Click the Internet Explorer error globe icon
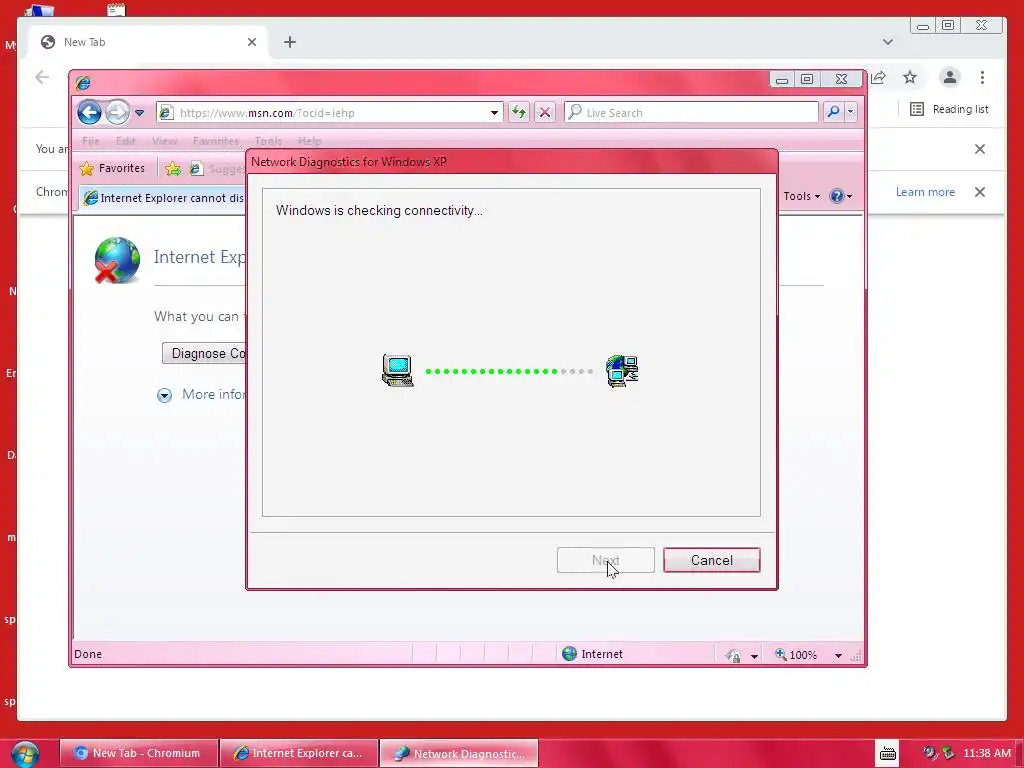 117,260
